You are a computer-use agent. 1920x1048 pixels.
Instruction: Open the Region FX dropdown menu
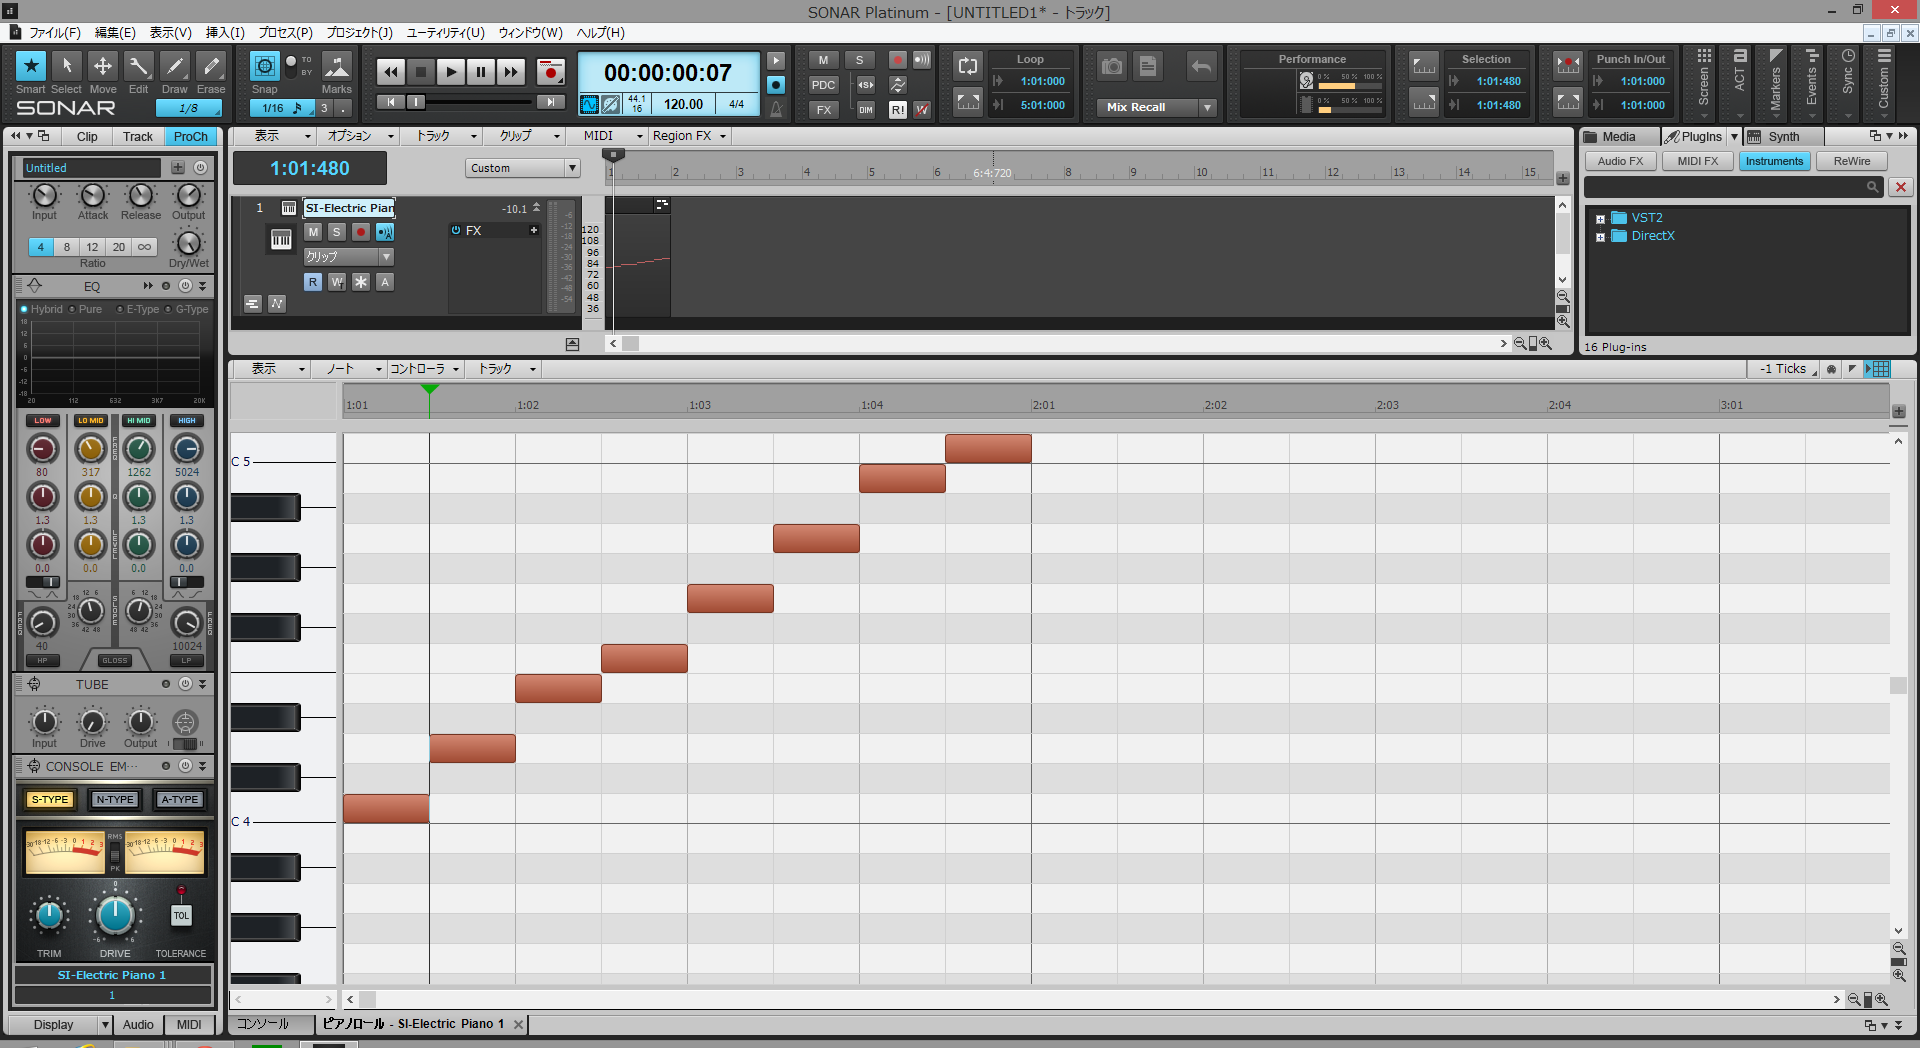(x=689, y=136)
